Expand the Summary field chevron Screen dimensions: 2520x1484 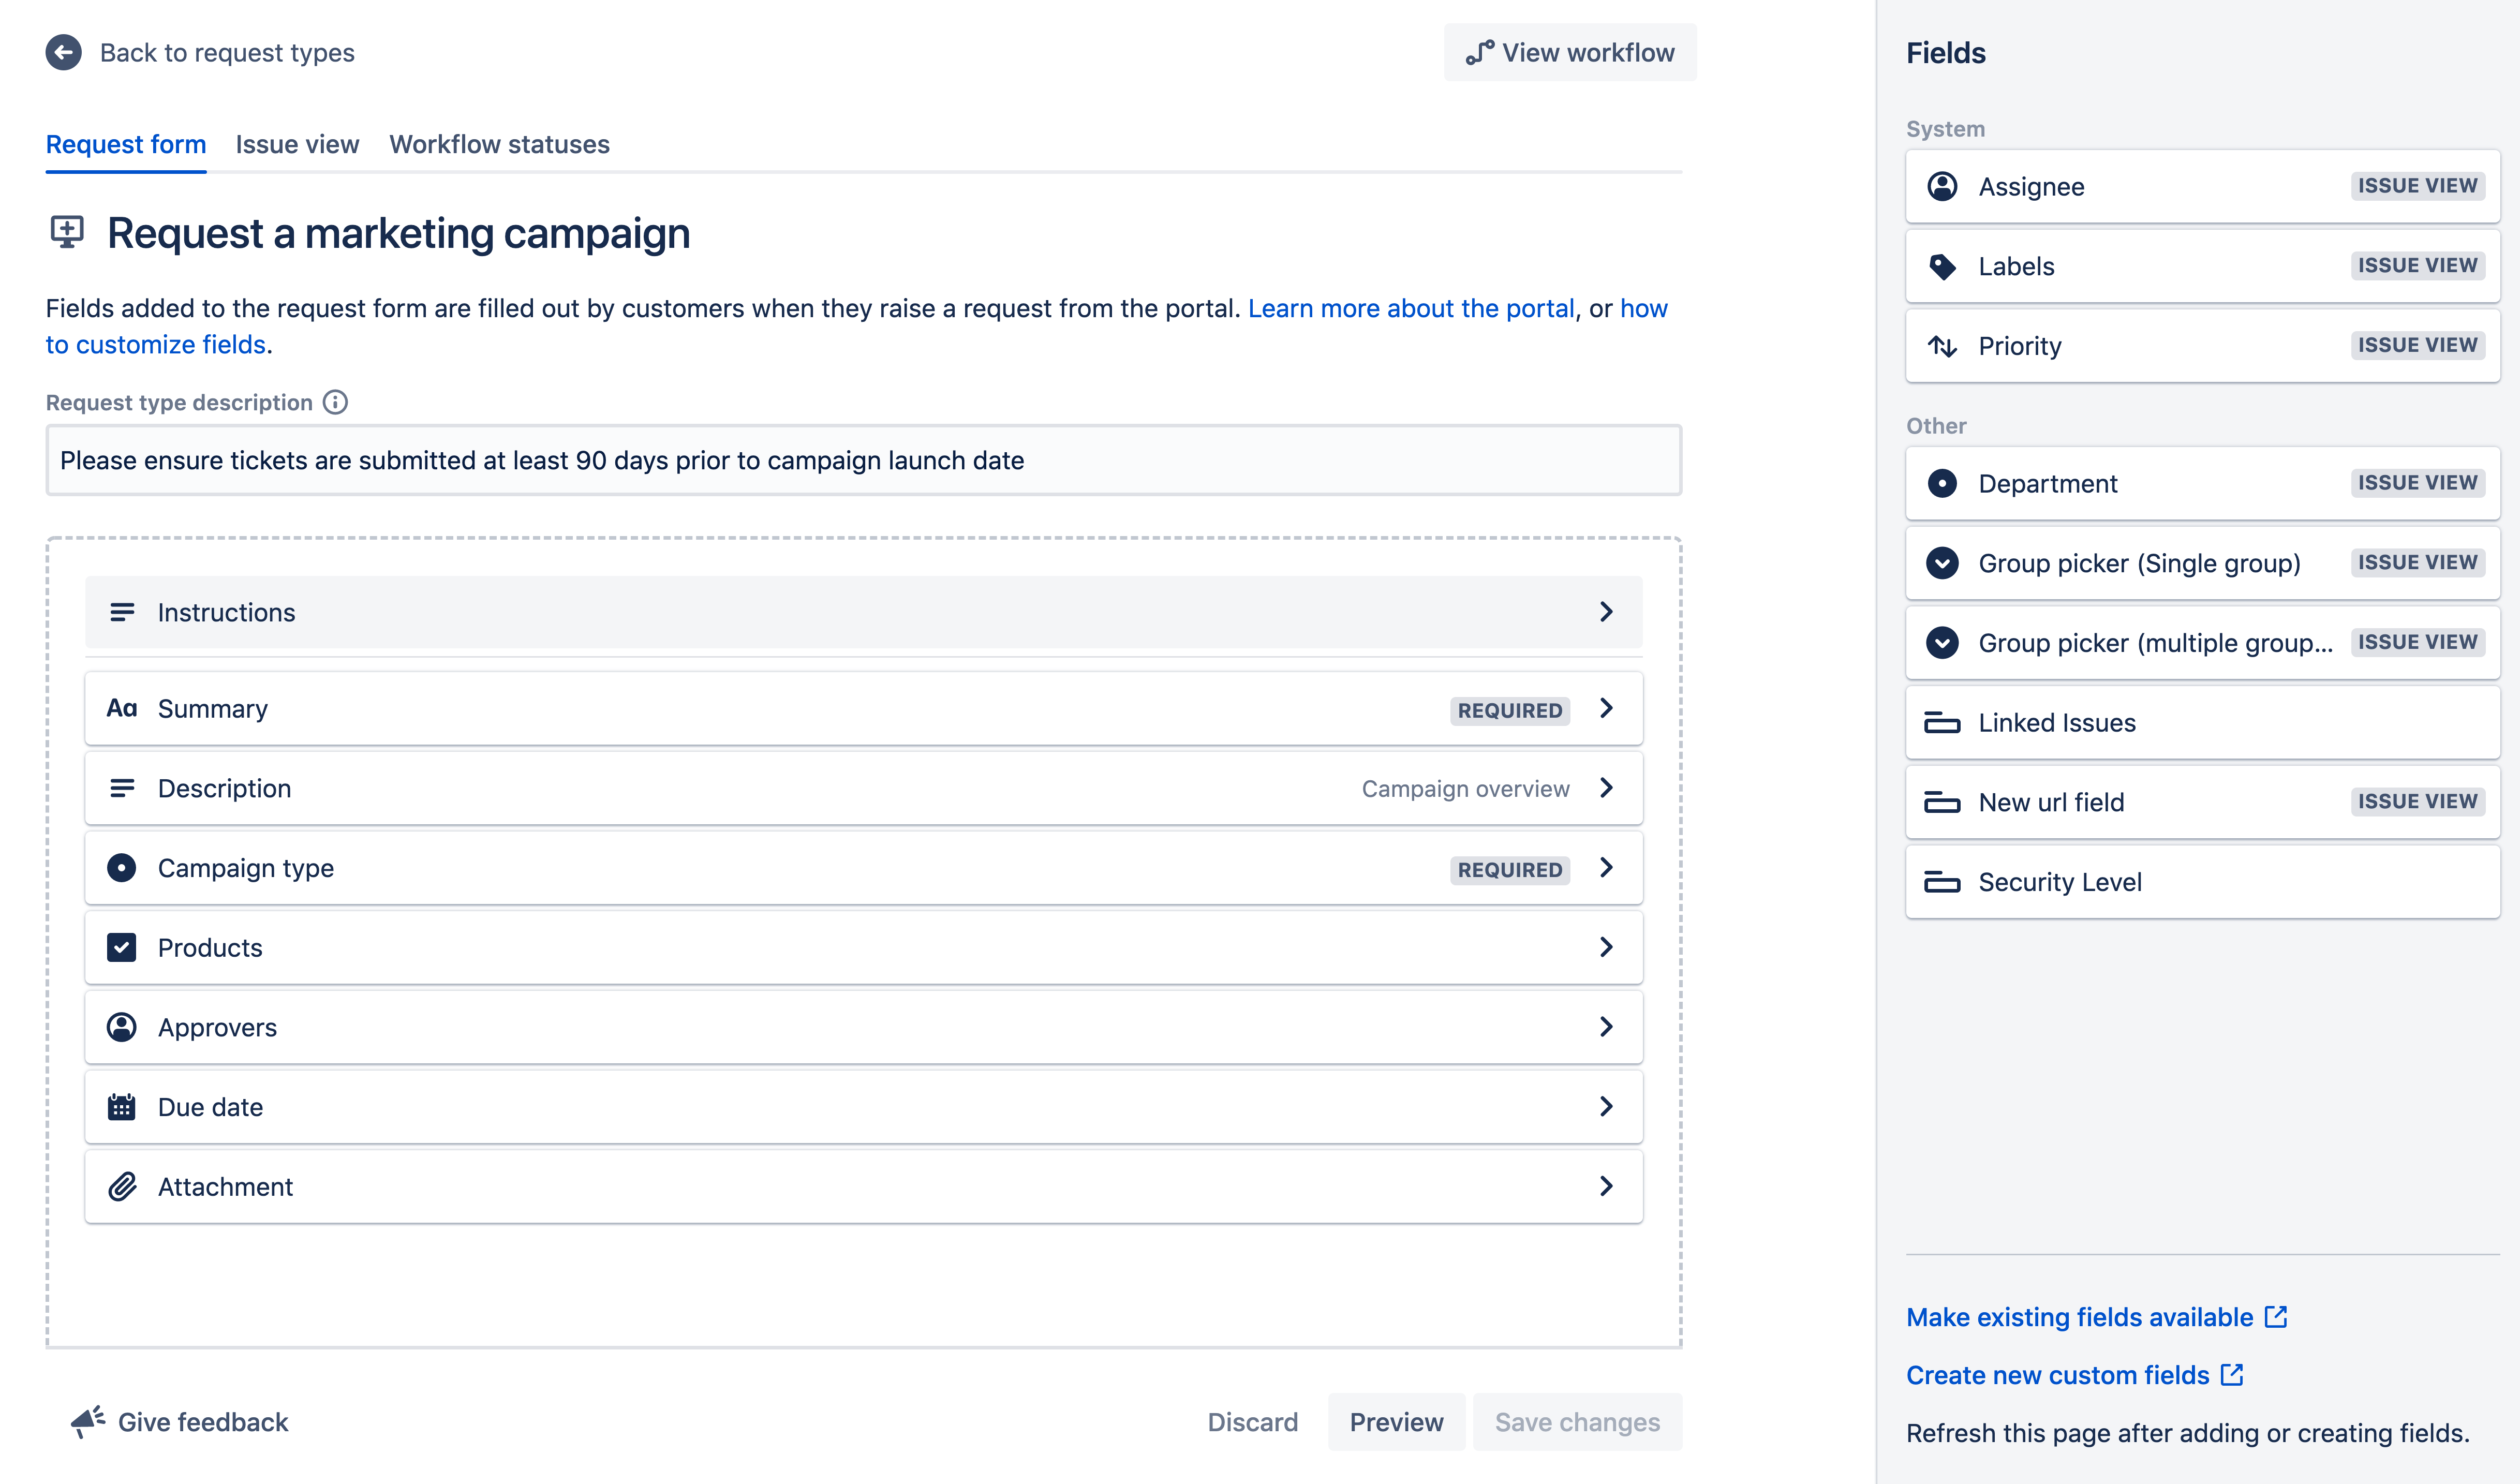tap(1606, 708)
